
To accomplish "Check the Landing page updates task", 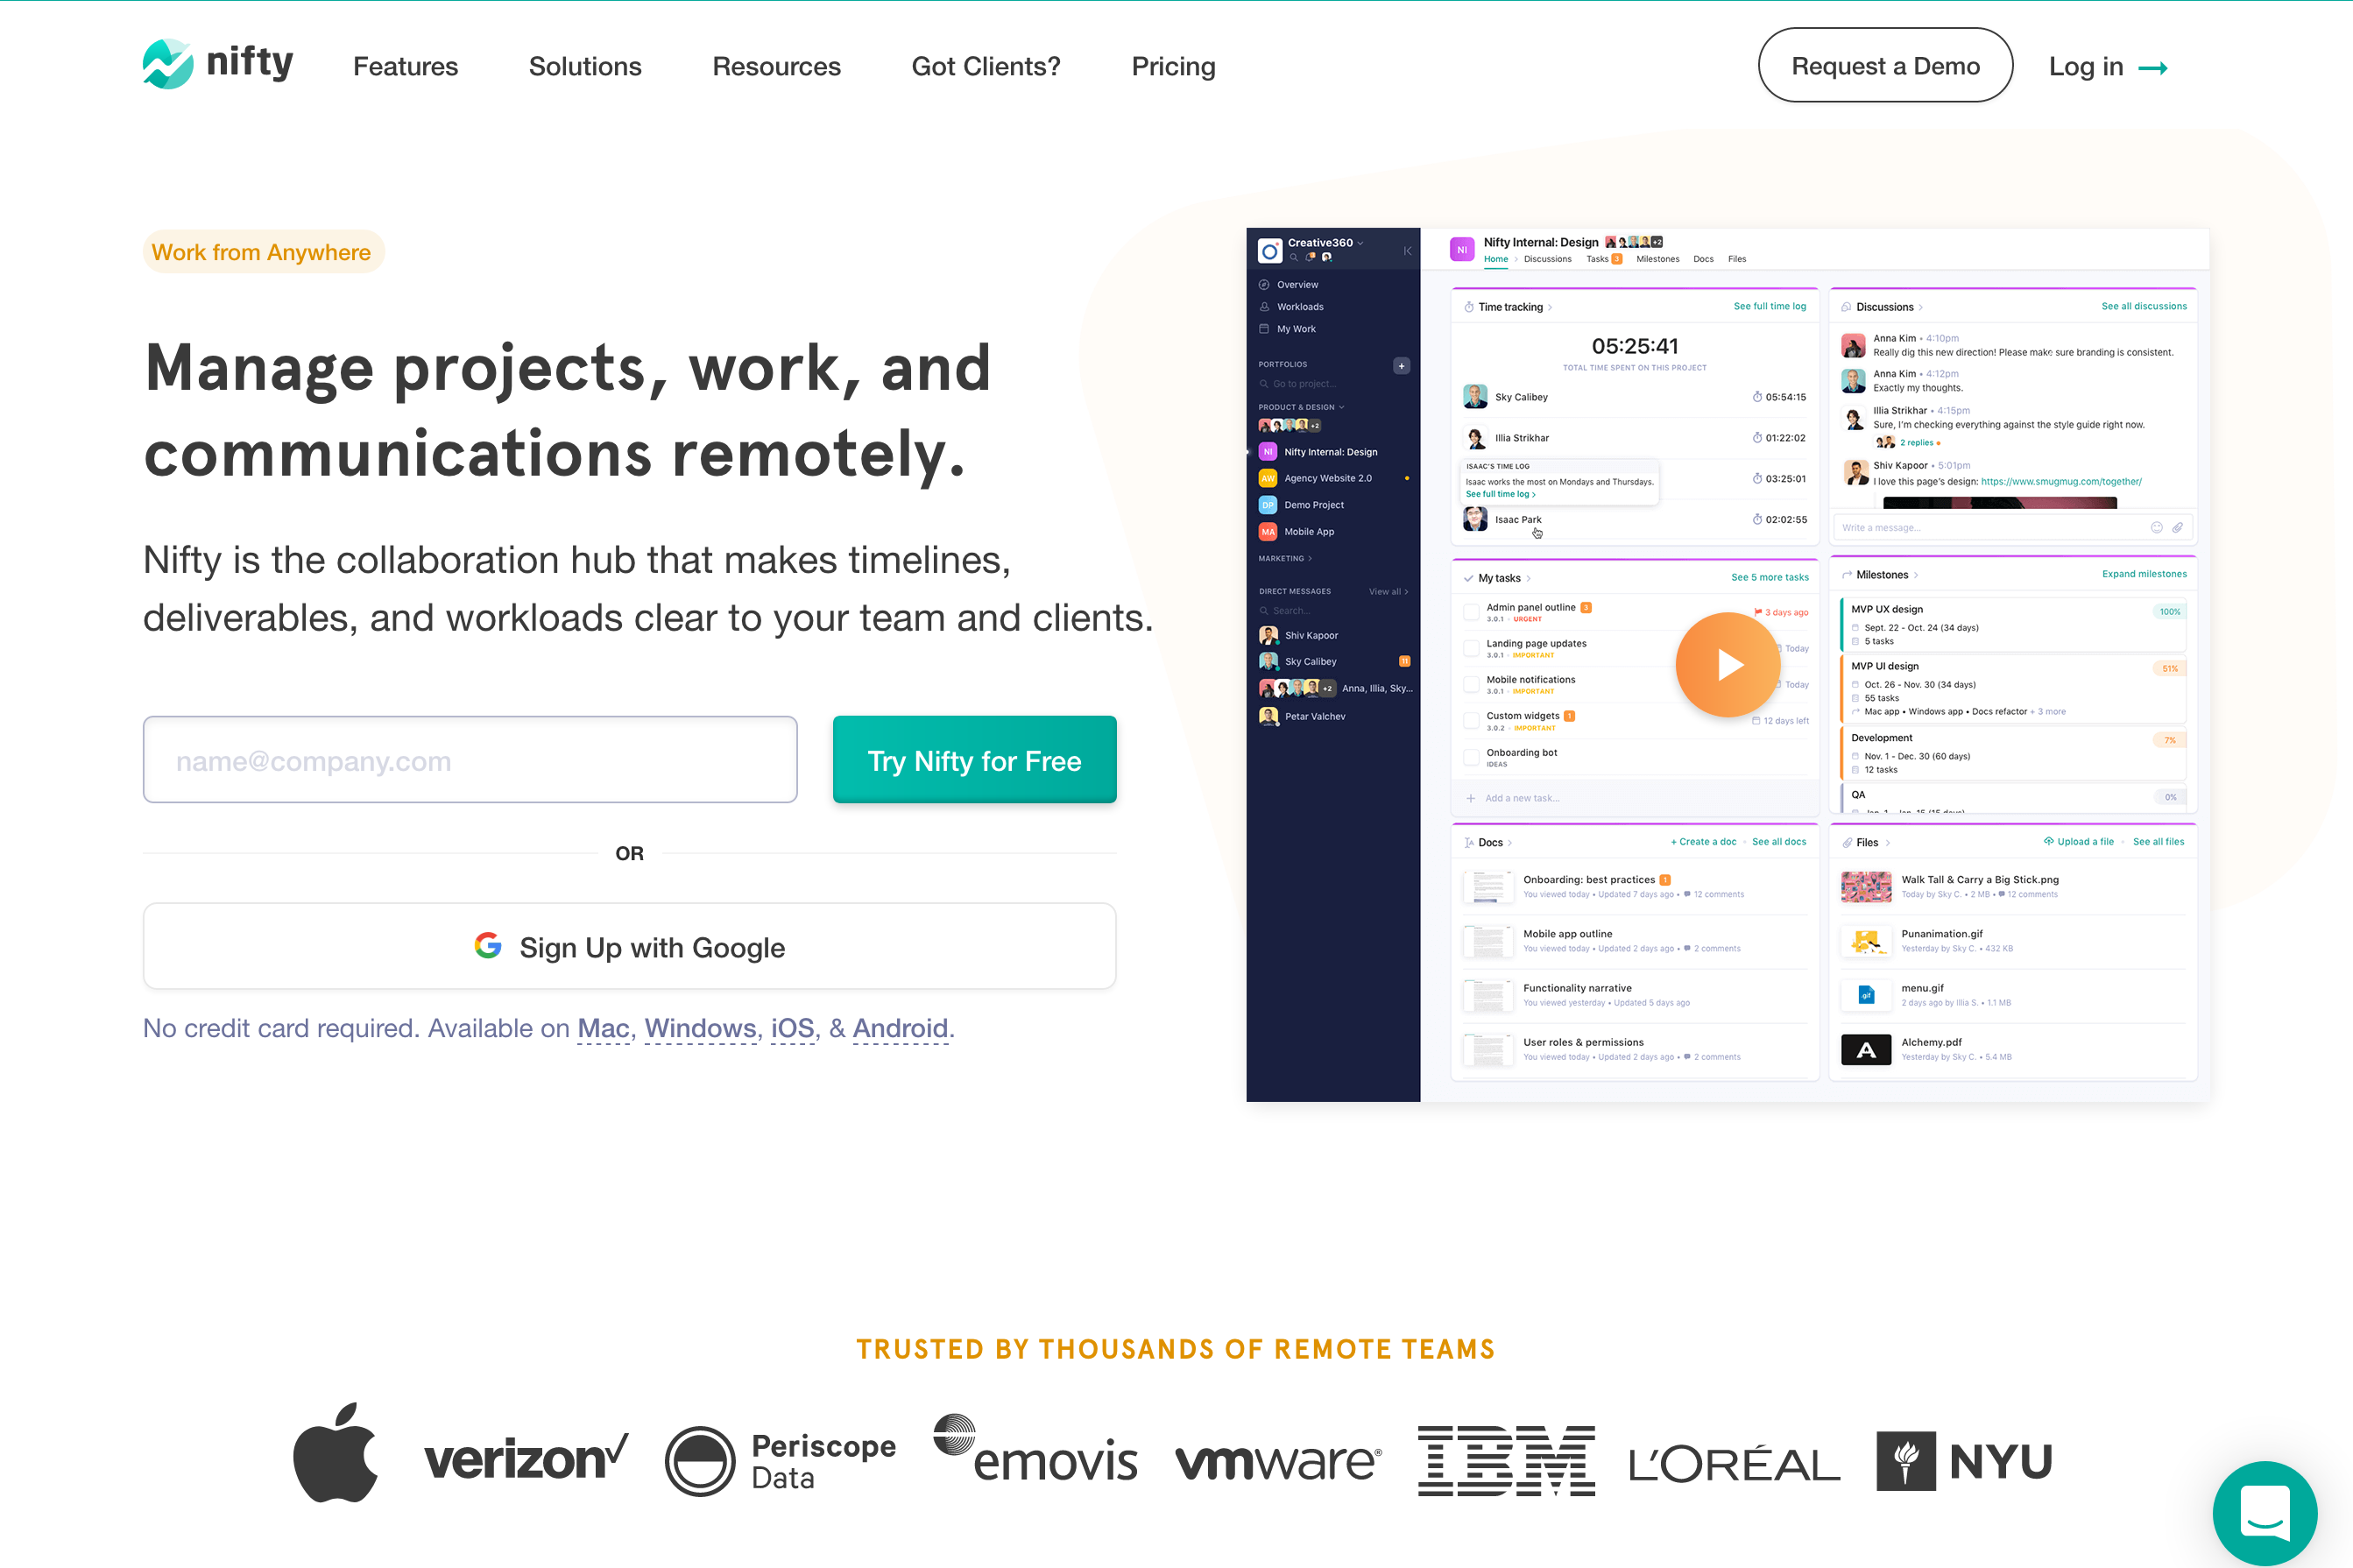I will (1471, 648).
